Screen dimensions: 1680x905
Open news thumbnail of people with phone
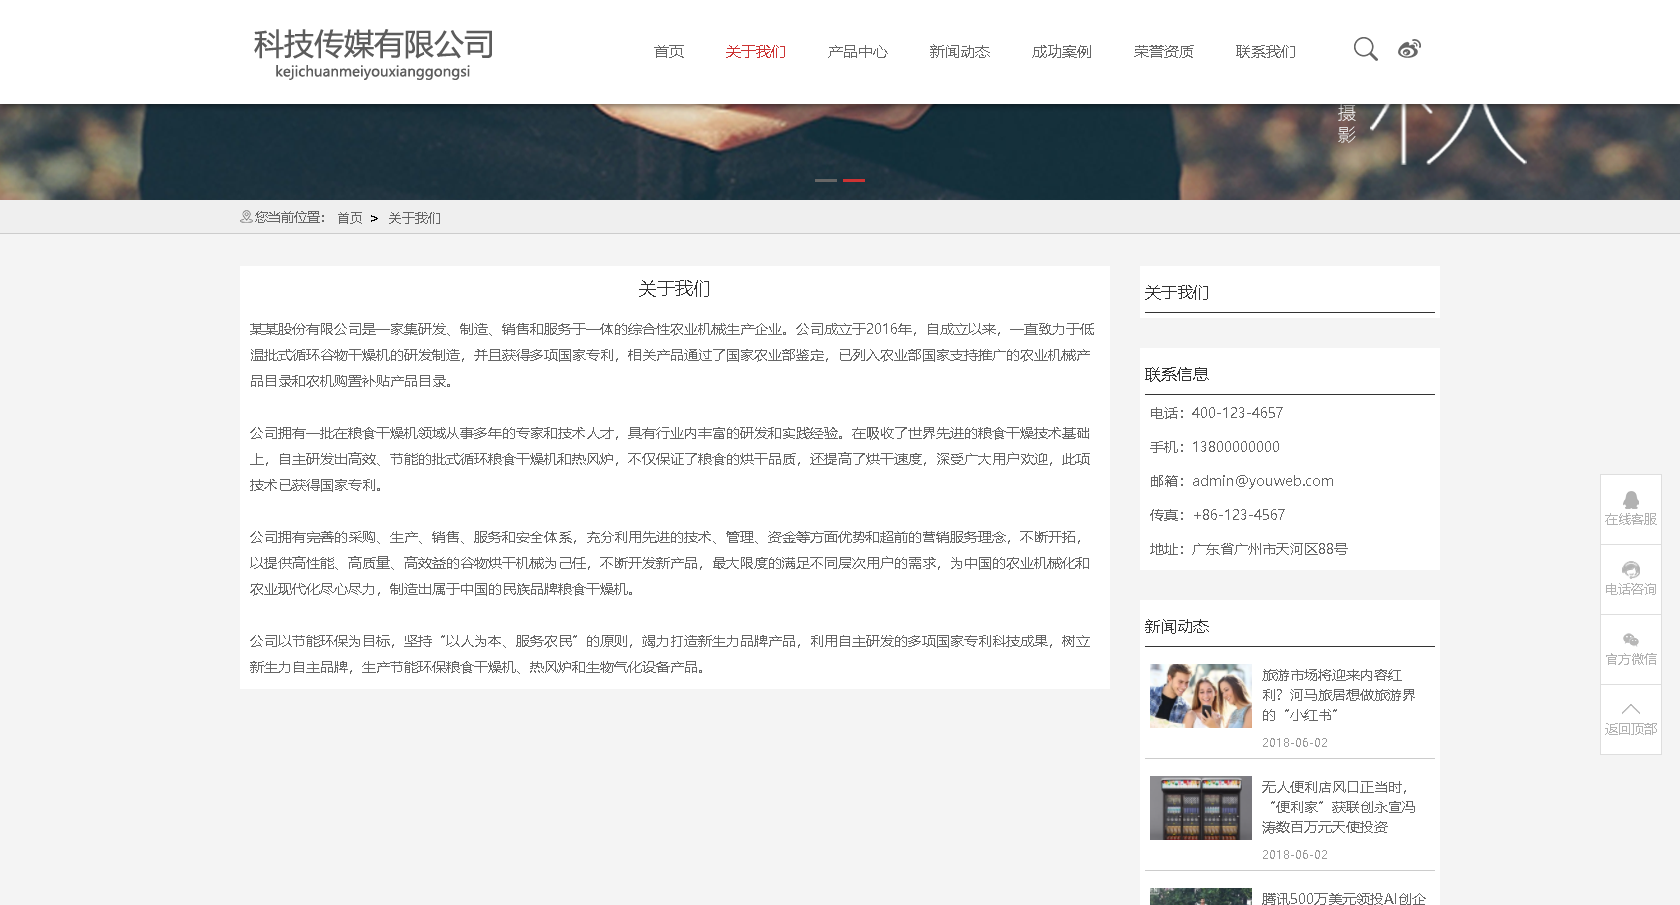tap(1201, 696)
